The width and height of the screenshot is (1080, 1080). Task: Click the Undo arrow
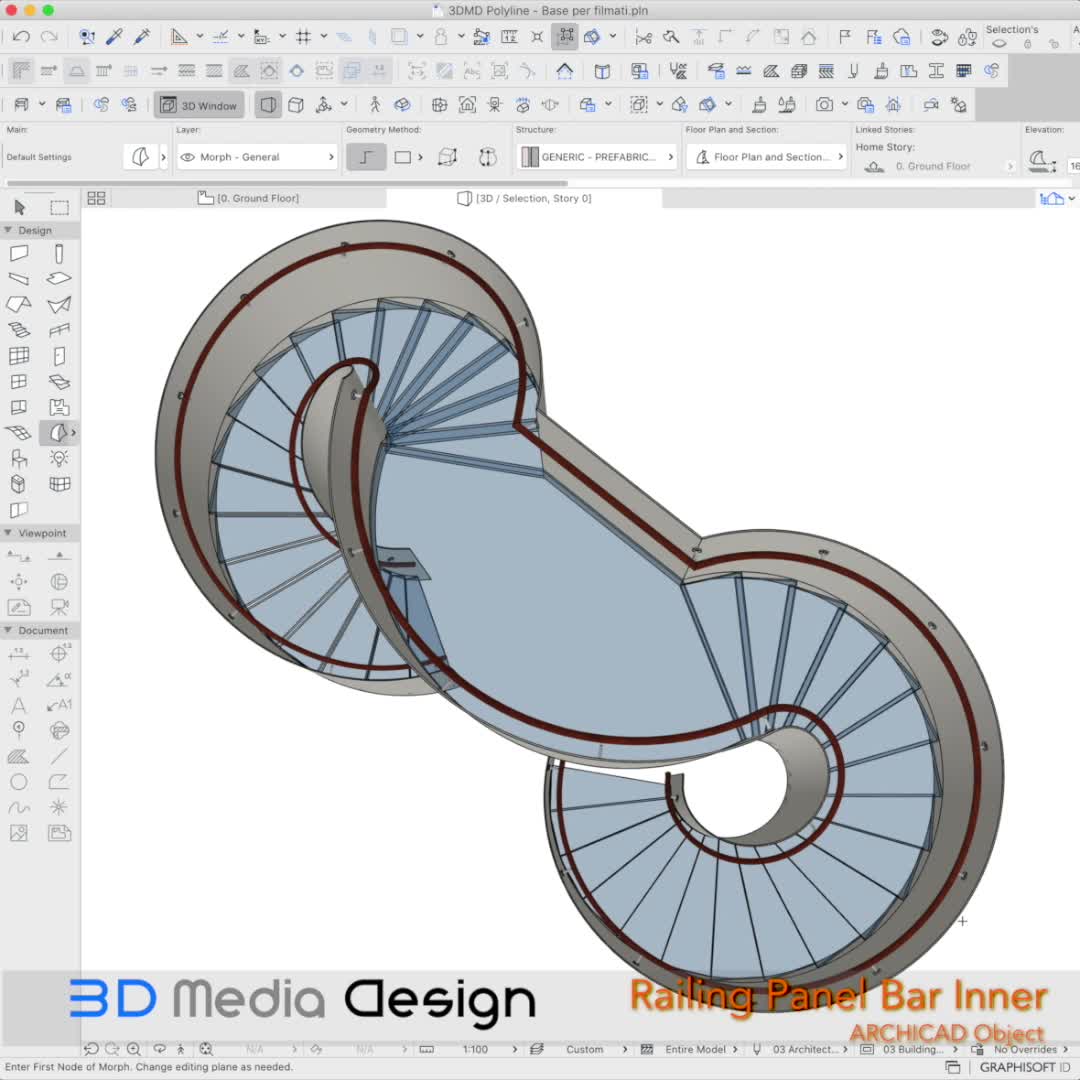(21, 37)
